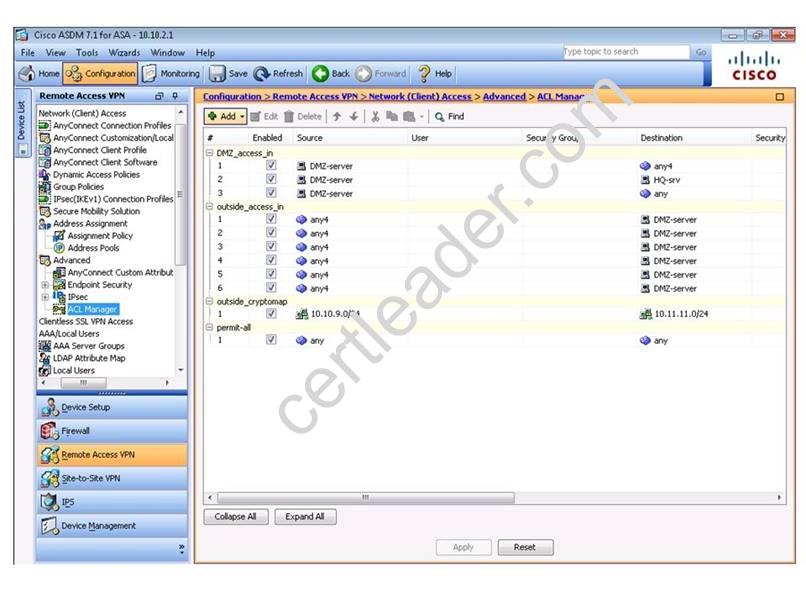Open the Device Setup section
The height and width of the screenshot is (605, 806).
tap(112, 407)
